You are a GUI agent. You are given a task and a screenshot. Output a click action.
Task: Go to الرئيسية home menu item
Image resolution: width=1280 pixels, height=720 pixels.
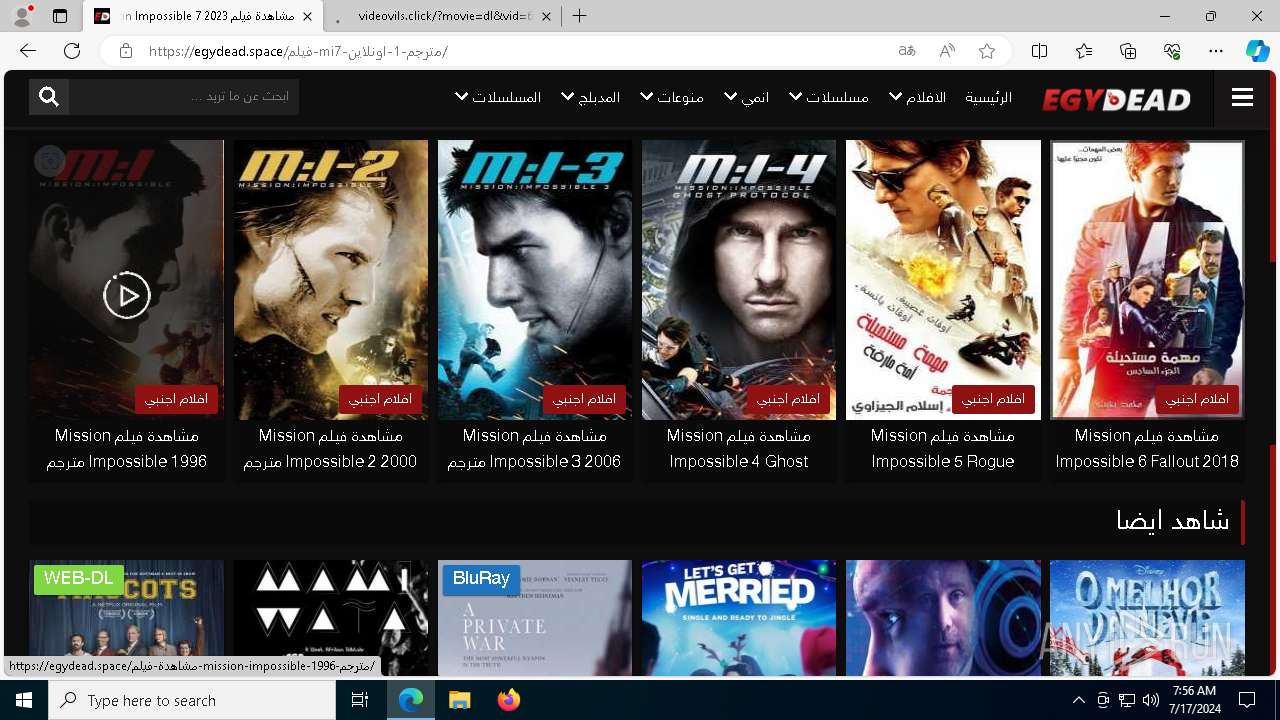pyautogui.click(x=988, y=97)
